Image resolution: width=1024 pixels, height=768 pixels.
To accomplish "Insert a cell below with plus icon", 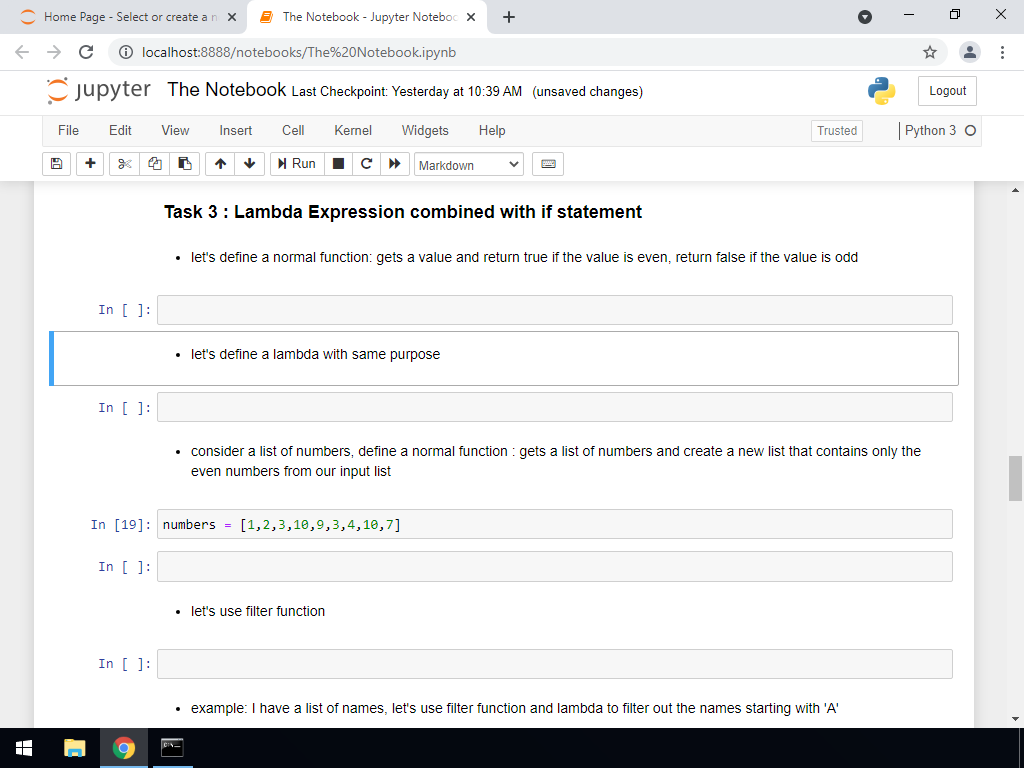I will [x=90, y=164].
